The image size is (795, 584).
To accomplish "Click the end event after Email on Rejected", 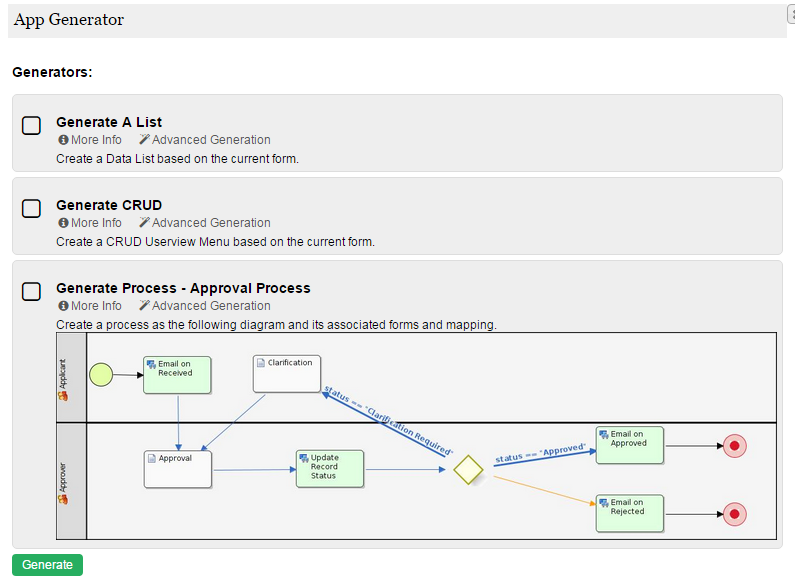I will (735, 515).
